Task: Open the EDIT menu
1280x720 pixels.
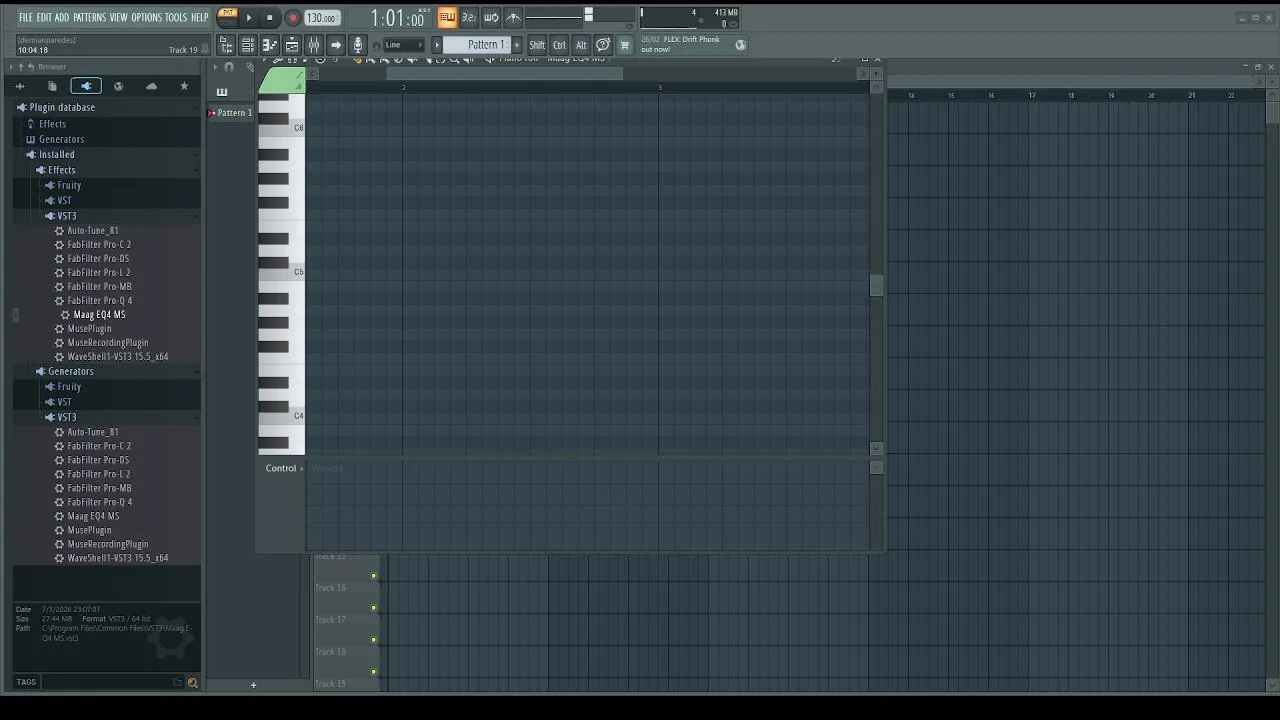Action: point(44,18)
